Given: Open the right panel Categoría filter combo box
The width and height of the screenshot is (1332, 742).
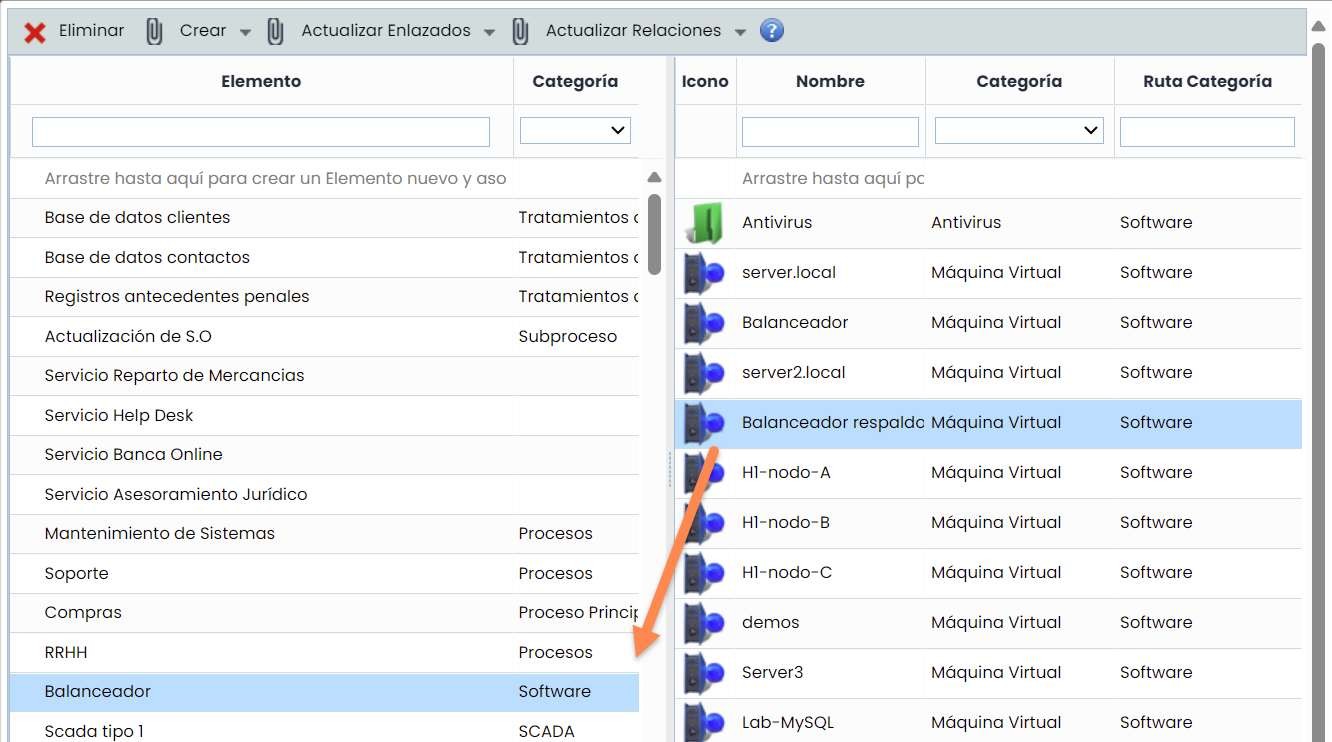Looking at the screenshot, I should [1018, 131].
